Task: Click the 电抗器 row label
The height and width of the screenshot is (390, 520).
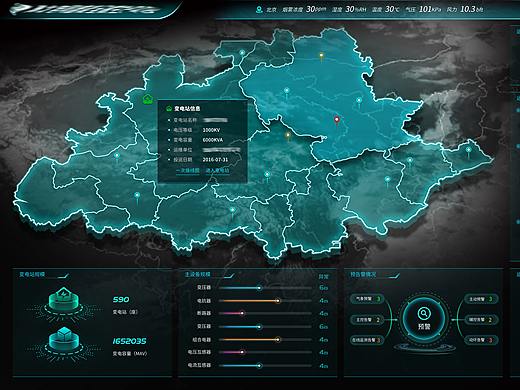Action: click(x=204, y=301)
